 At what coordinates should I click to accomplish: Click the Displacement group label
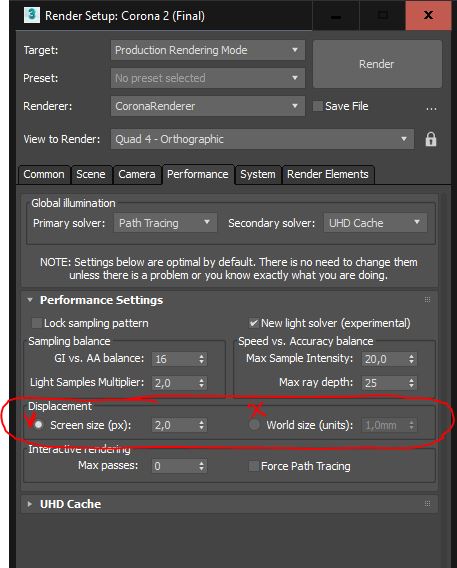[x=60, y=406]
